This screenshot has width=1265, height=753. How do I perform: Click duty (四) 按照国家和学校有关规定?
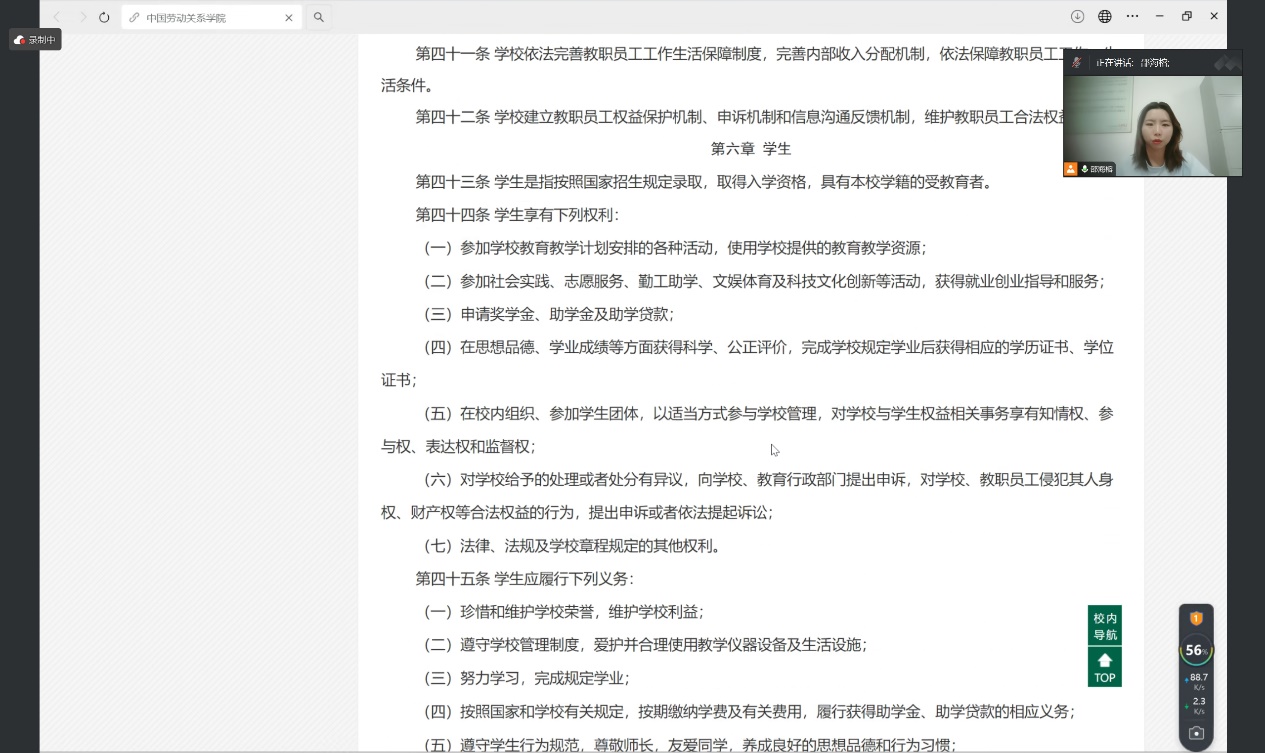click(x=750, y=712)
